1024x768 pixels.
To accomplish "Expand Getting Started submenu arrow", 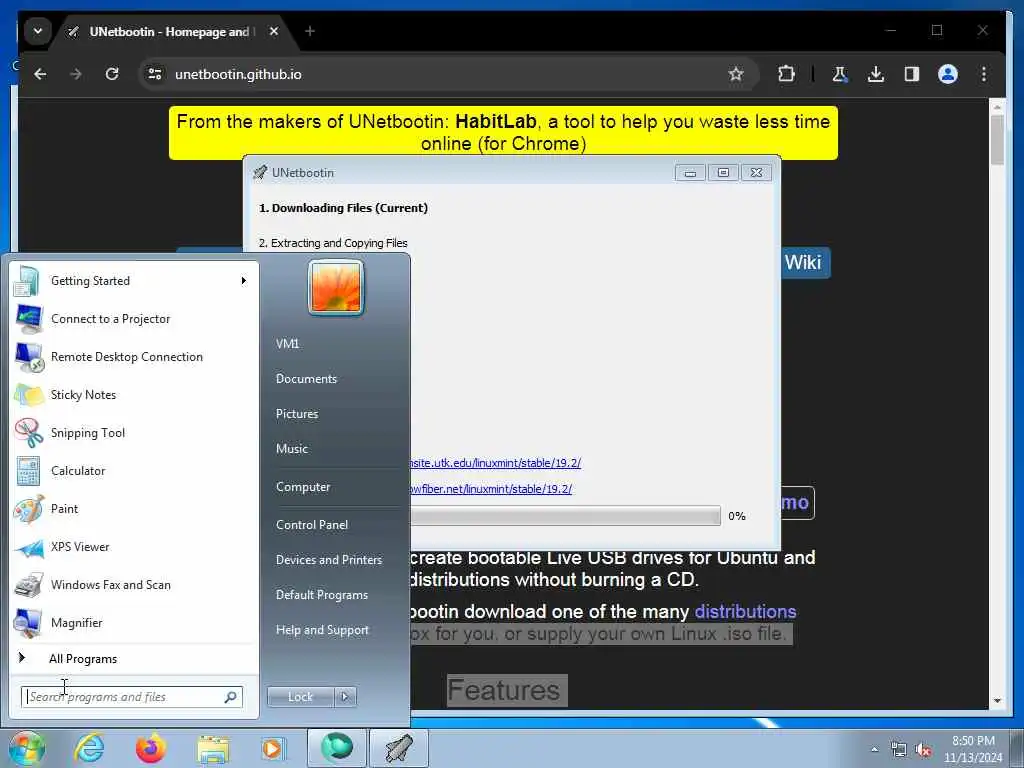I will tap(244, 281).
